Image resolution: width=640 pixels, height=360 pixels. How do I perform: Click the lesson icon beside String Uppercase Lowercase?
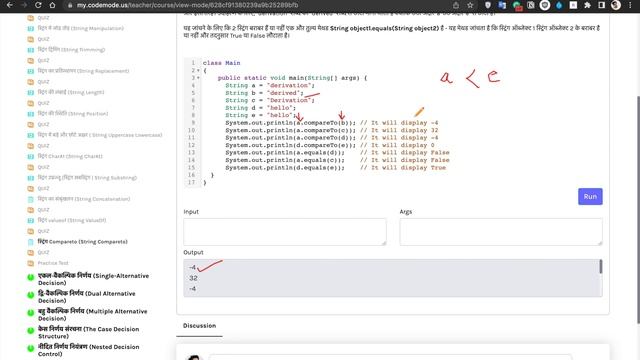click(x=31, y=135)
